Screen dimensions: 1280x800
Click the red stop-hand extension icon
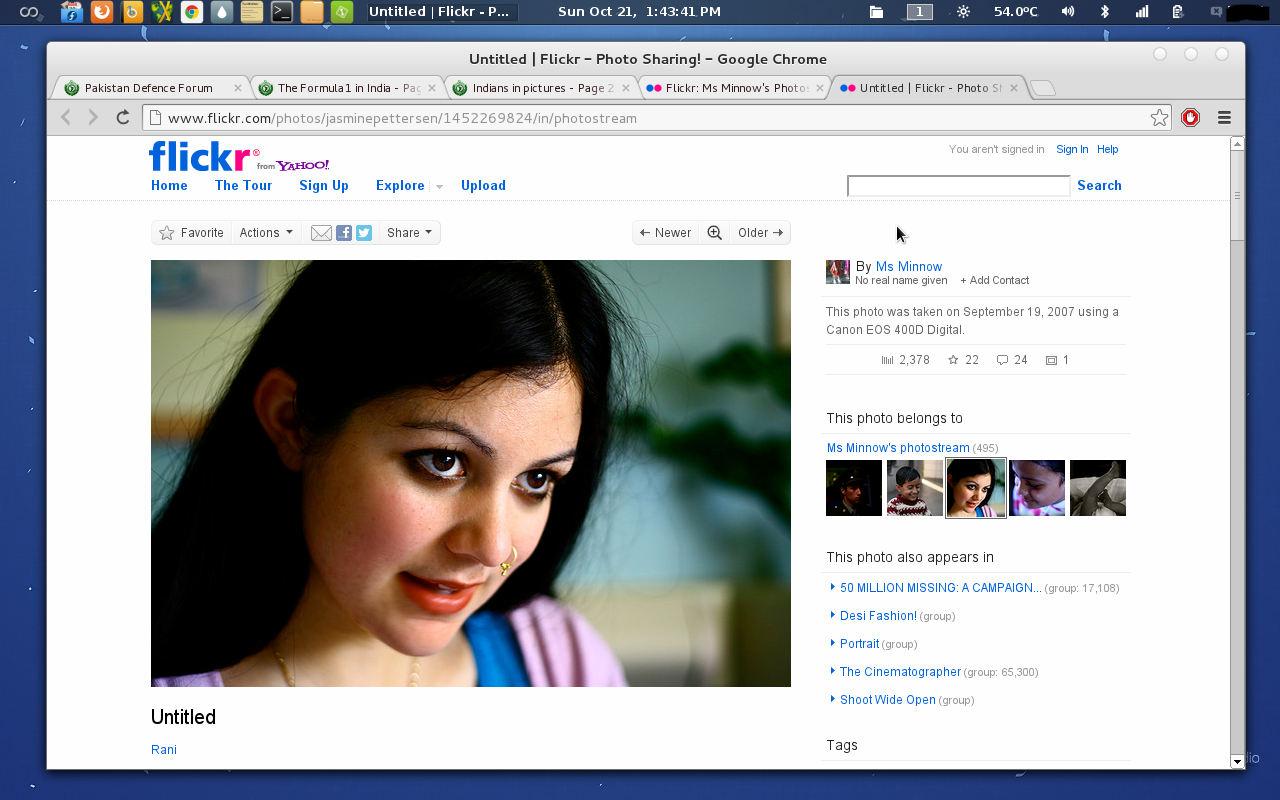(1190, 118)
